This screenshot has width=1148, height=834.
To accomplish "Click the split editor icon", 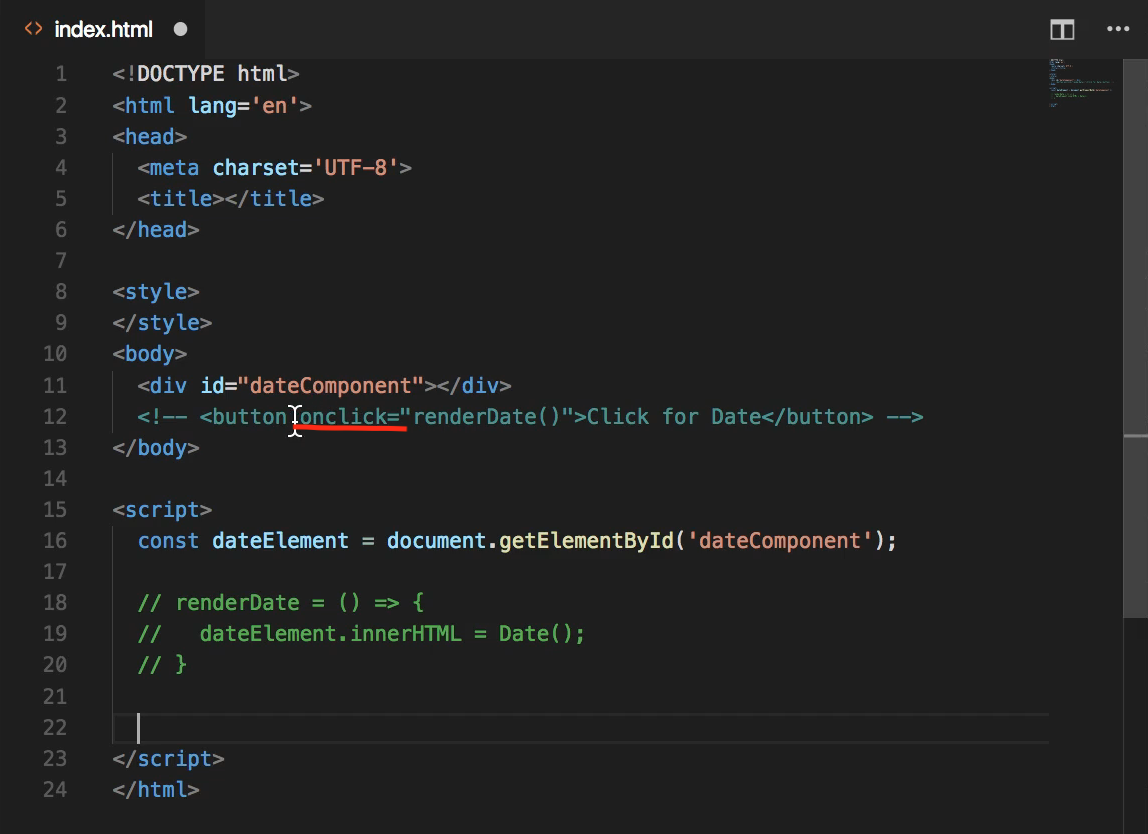I will click(x=1062, y=29).
